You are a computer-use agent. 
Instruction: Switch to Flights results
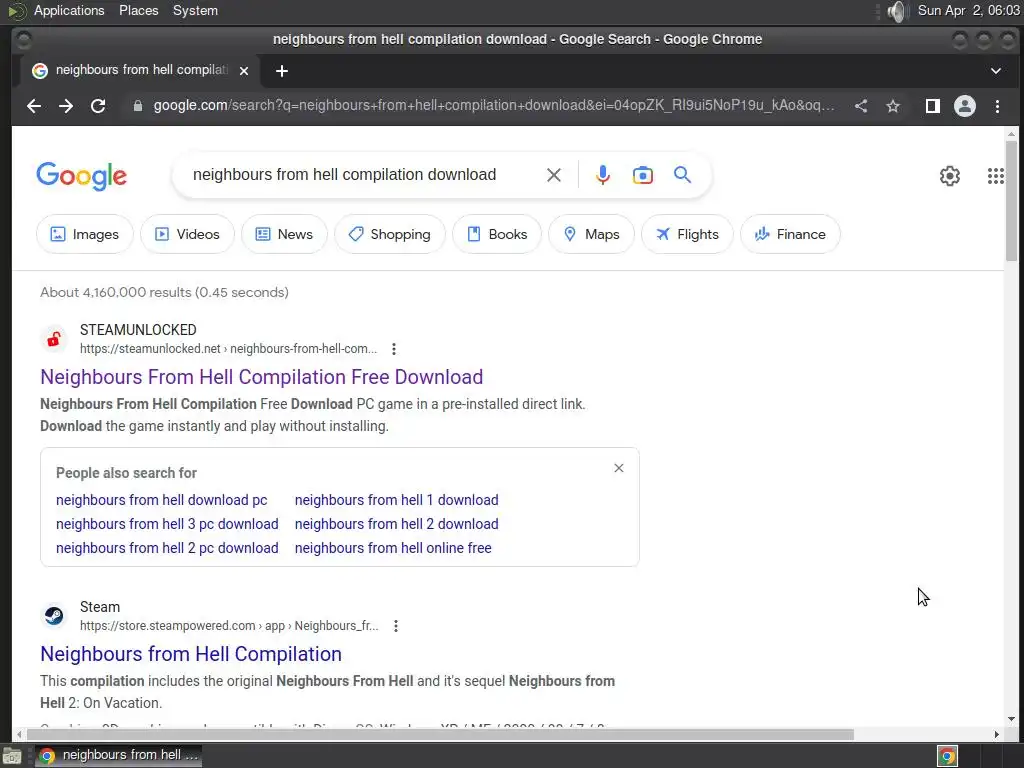(687, 234)
